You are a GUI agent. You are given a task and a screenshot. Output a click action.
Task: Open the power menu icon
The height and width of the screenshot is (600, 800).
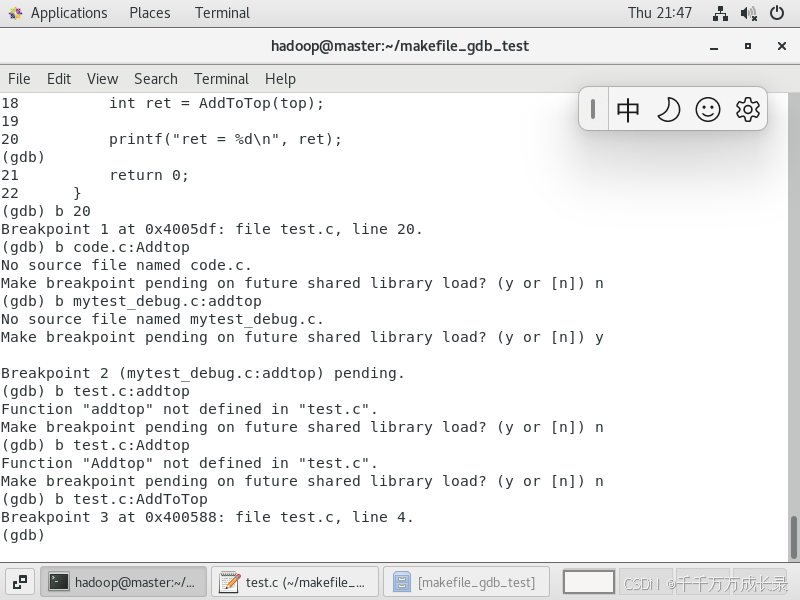[777, 13]
